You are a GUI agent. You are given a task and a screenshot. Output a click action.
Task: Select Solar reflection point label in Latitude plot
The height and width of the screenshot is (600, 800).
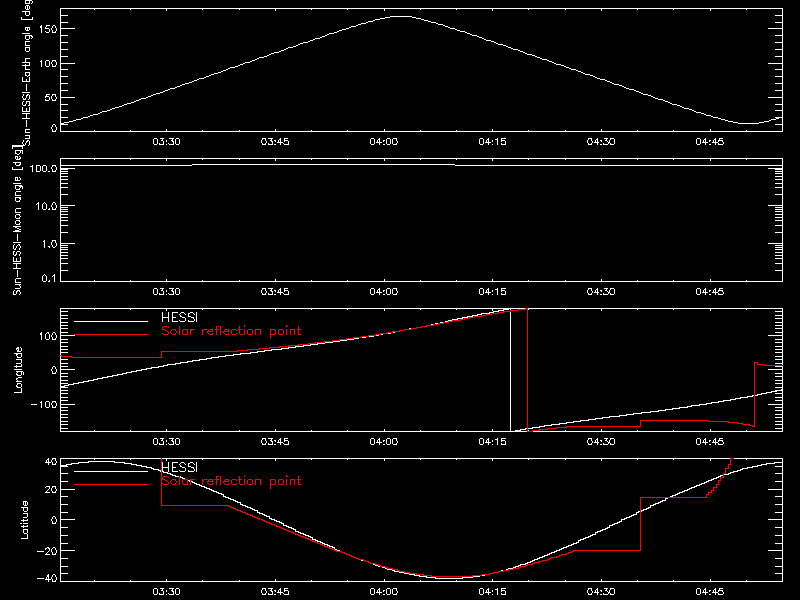[x=231, y=481]
